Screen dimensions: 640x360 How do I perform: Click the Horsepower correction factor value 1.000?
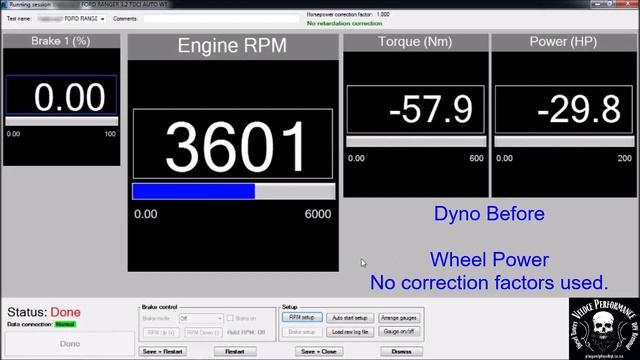[x=383, y=14]
